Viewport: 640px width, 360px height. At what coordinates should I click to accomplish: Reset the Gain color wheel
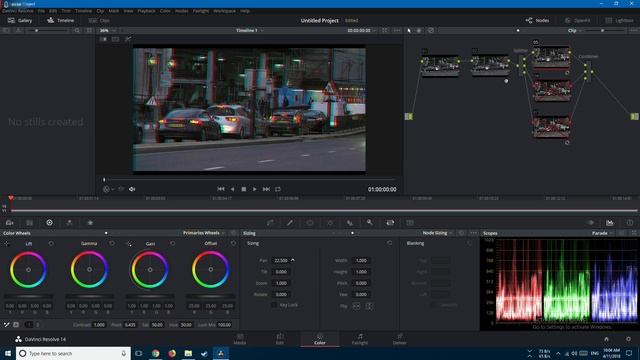coord(173,243)
